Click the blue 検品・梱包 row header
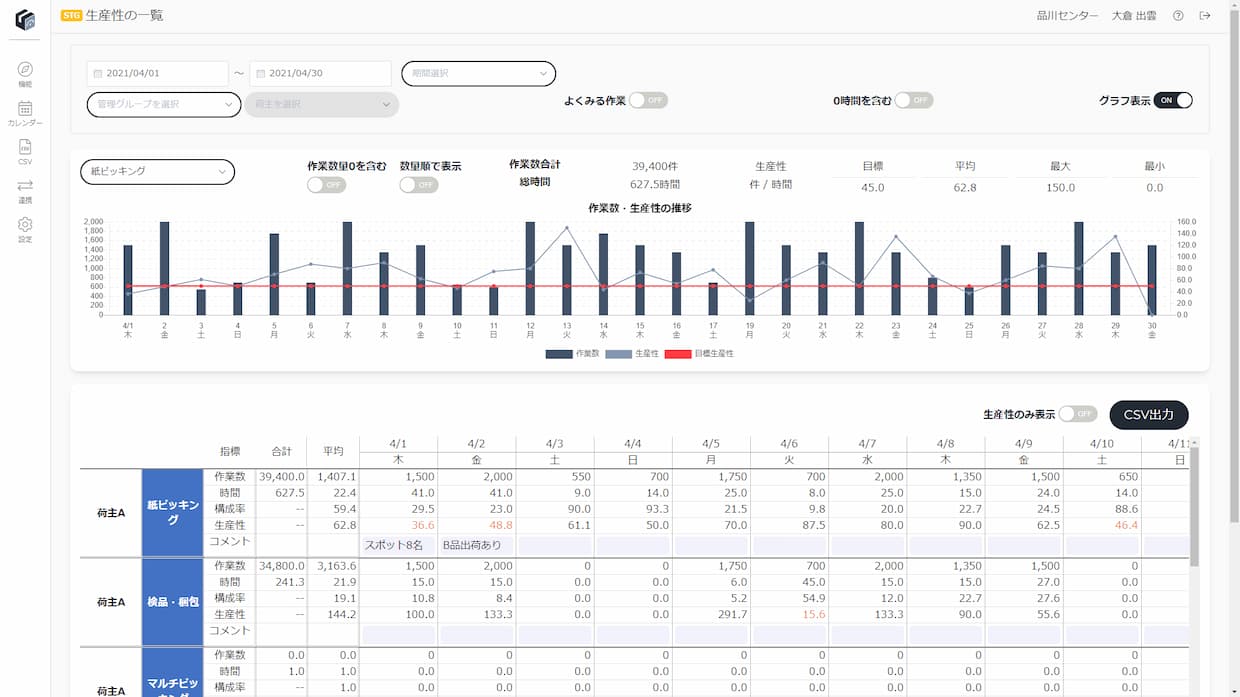1240x697 pixels. (x=173, y=603)
